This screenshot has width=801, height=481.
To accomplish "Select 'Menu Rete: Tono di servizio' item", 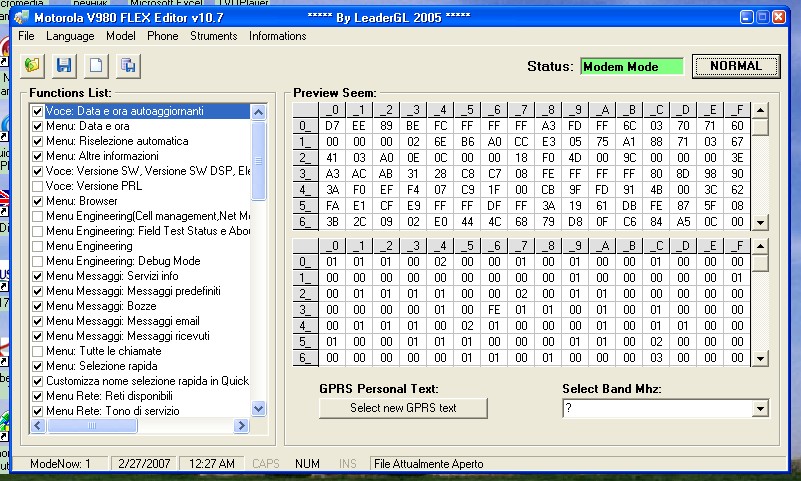I will click(x=113, y=411).
